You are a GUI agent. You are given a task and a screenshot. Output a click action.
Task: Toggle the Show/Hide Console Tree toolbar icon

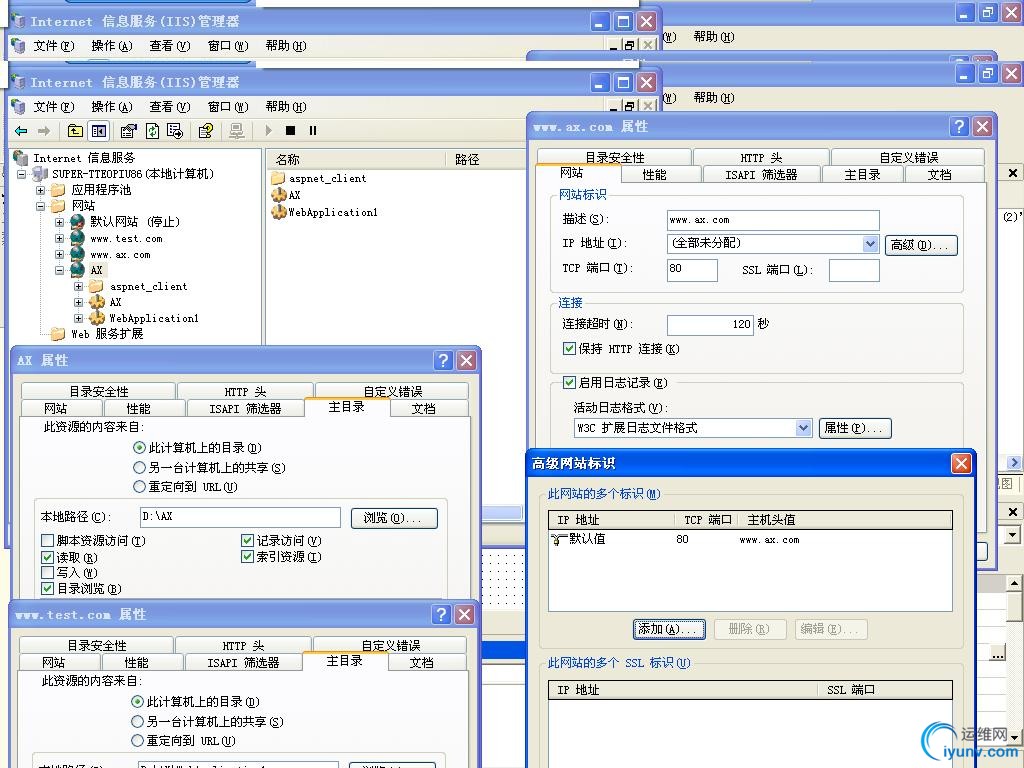point(99,131)
